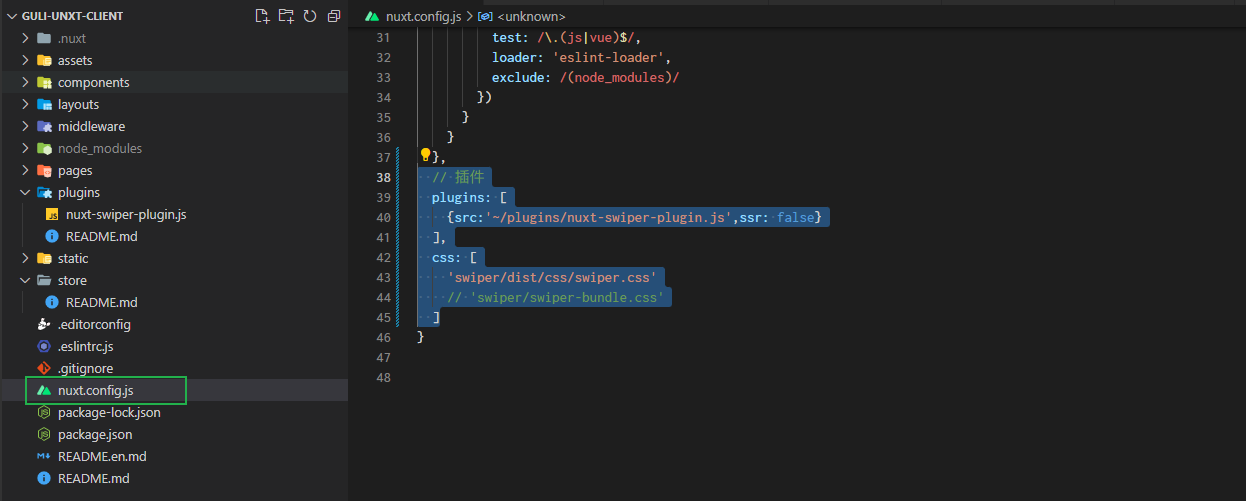The height and width of the screenshot is (501, 1246).
Task: Click the New Folder icon in explorer header
Action: pyautogui.click(x=286, y=16)
